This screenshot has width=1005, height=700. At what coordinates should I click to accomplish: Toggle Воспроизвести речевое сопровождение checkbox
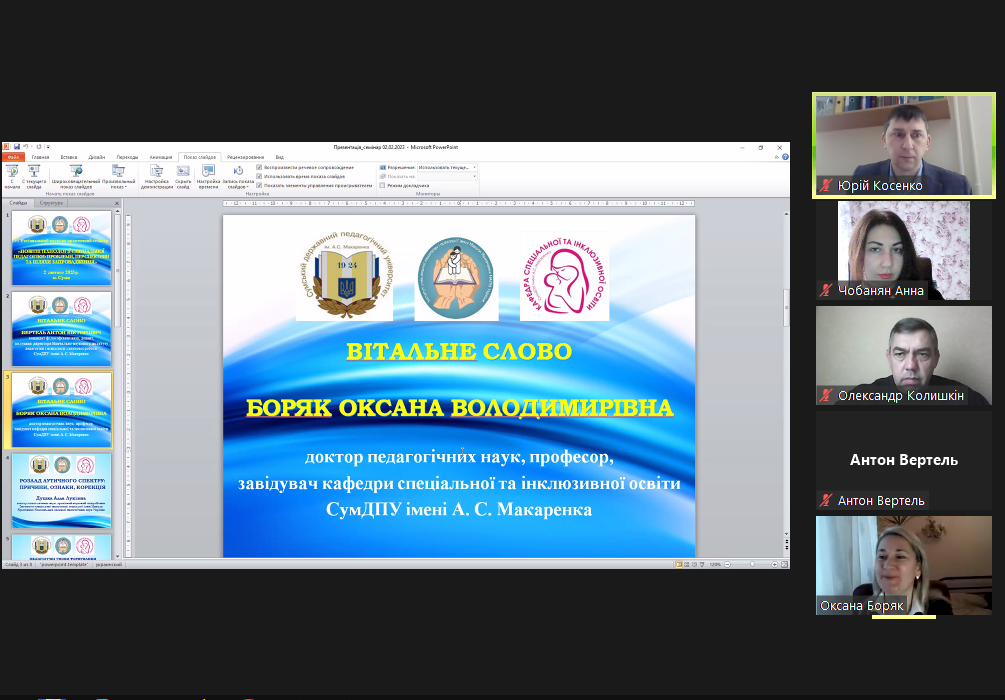point(260,167)
